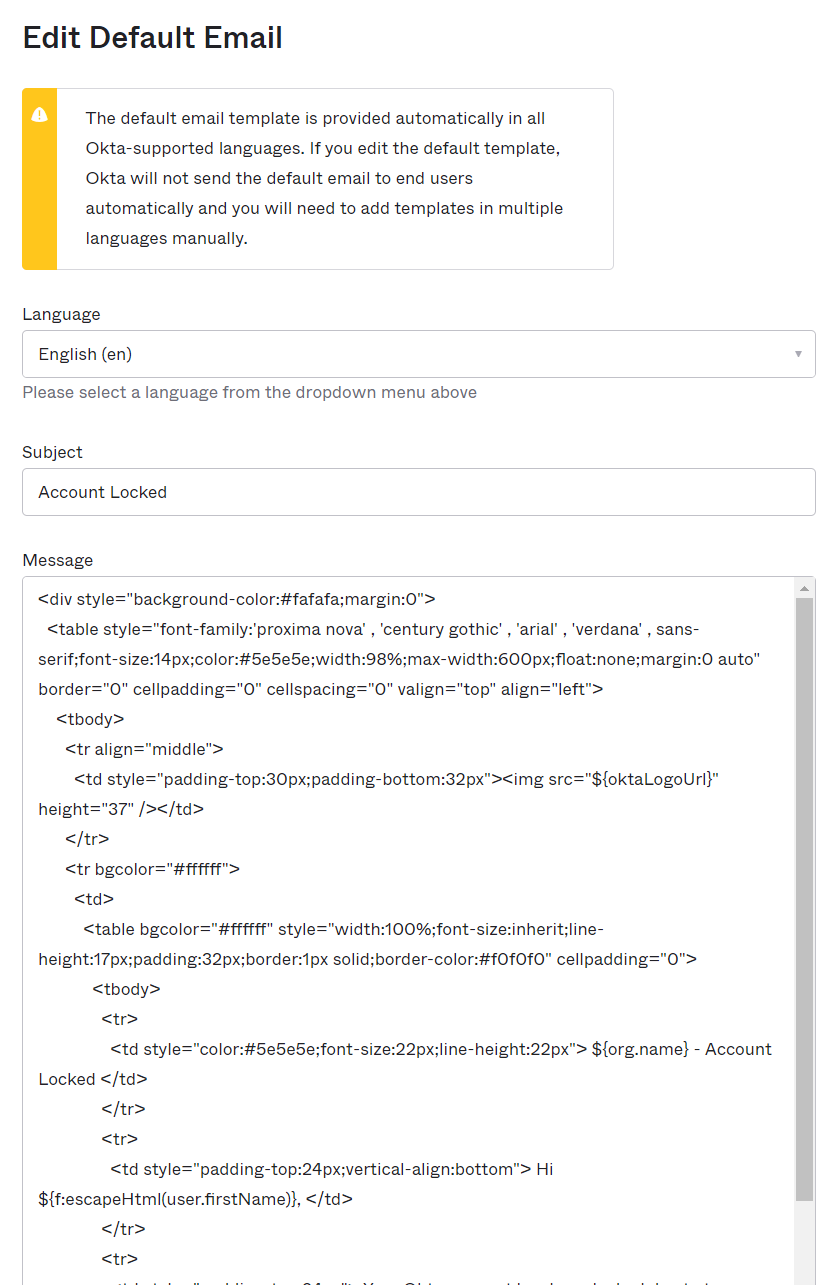Click the tr align="middle" code line
Screen dimensions: 827x1285
pos(144,749)
